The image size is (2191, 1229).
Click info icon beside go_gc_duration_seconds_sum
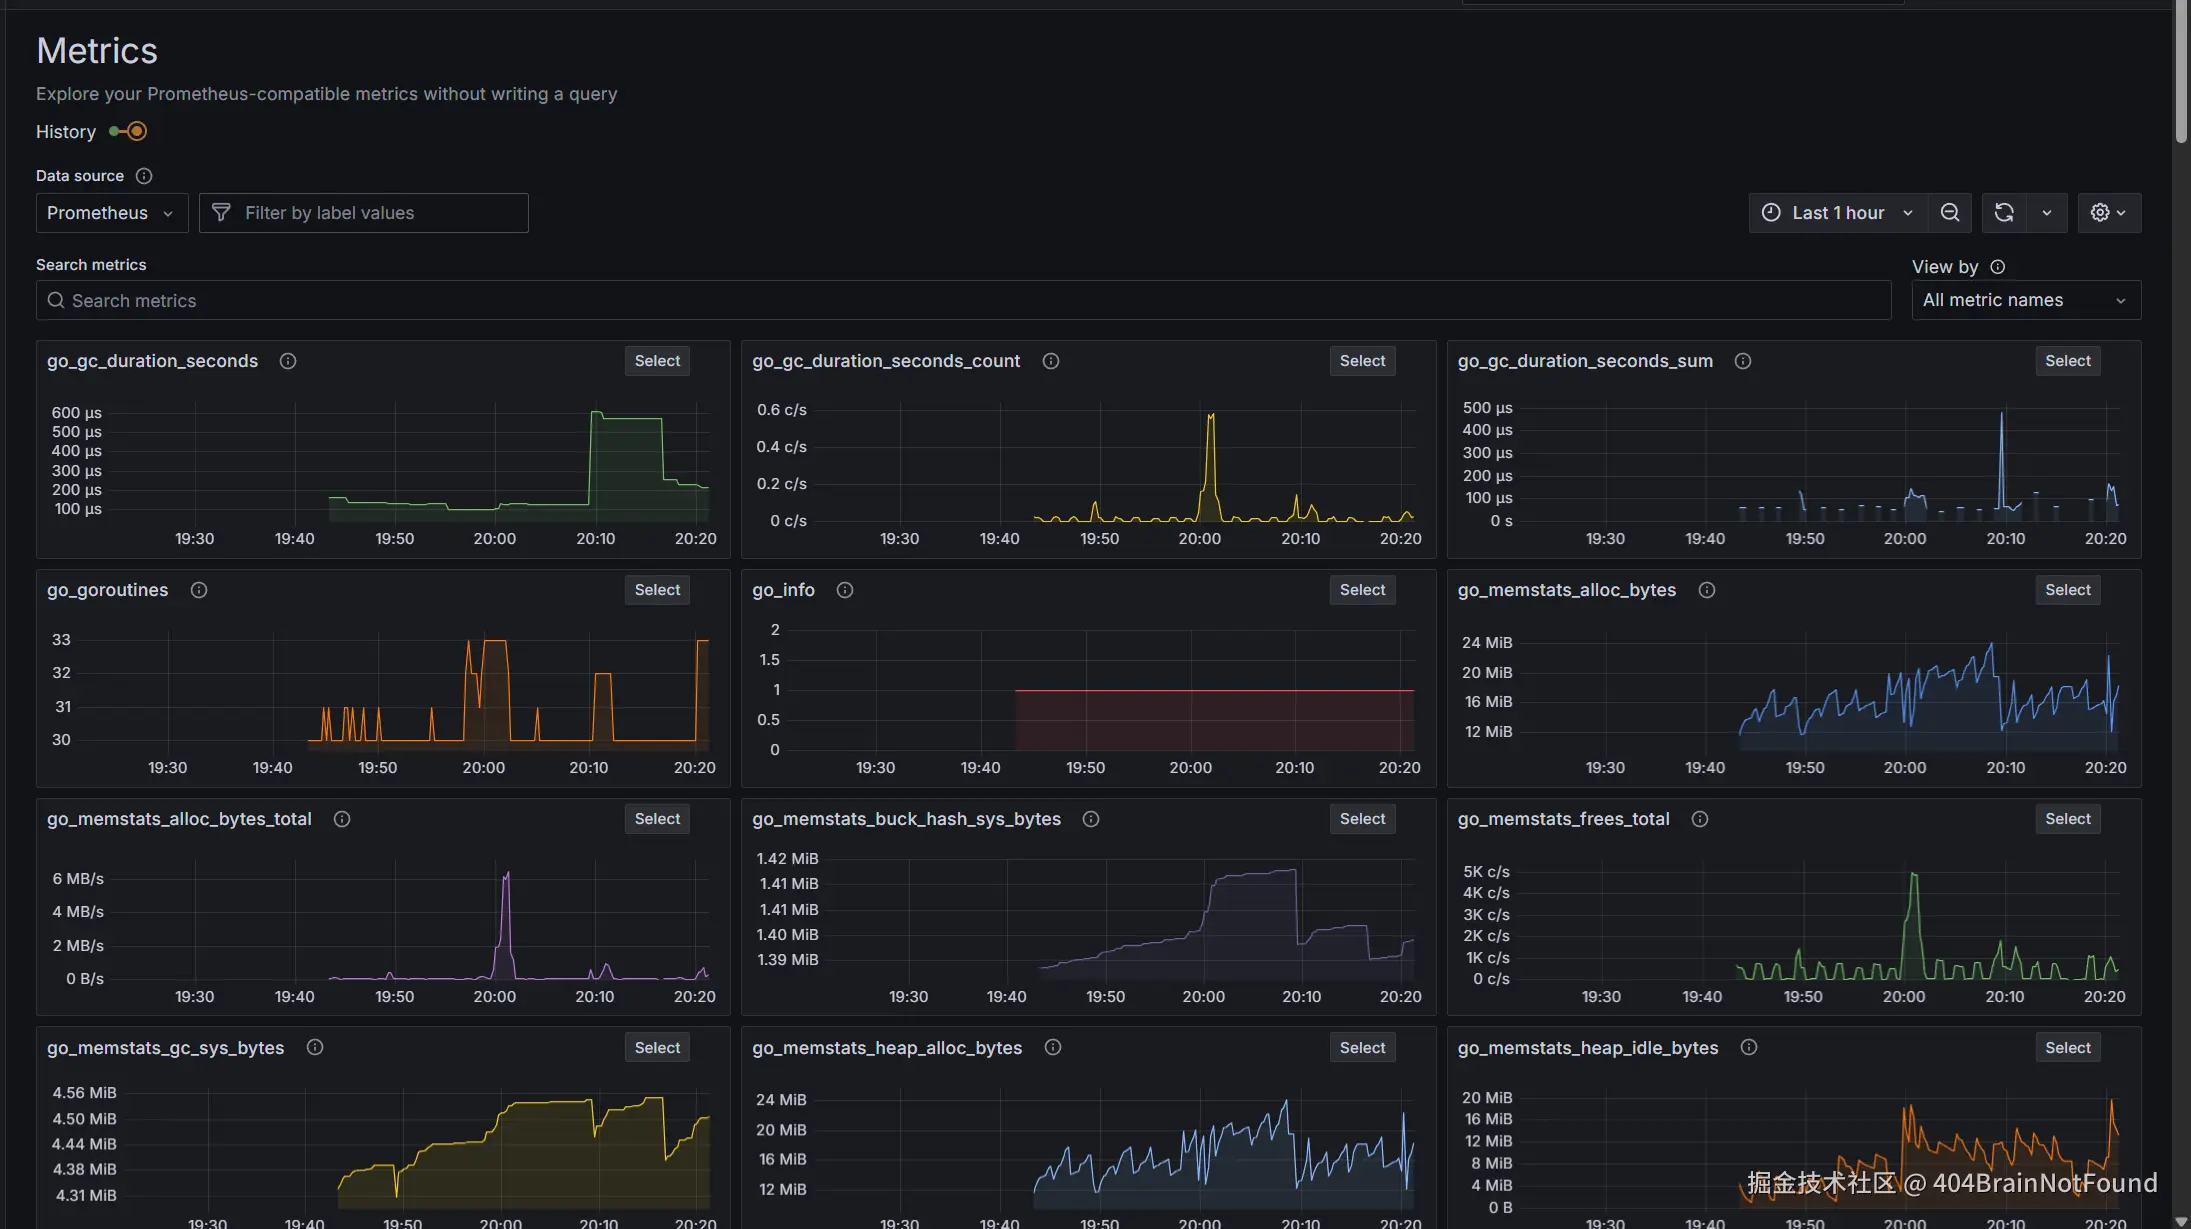1742,361
